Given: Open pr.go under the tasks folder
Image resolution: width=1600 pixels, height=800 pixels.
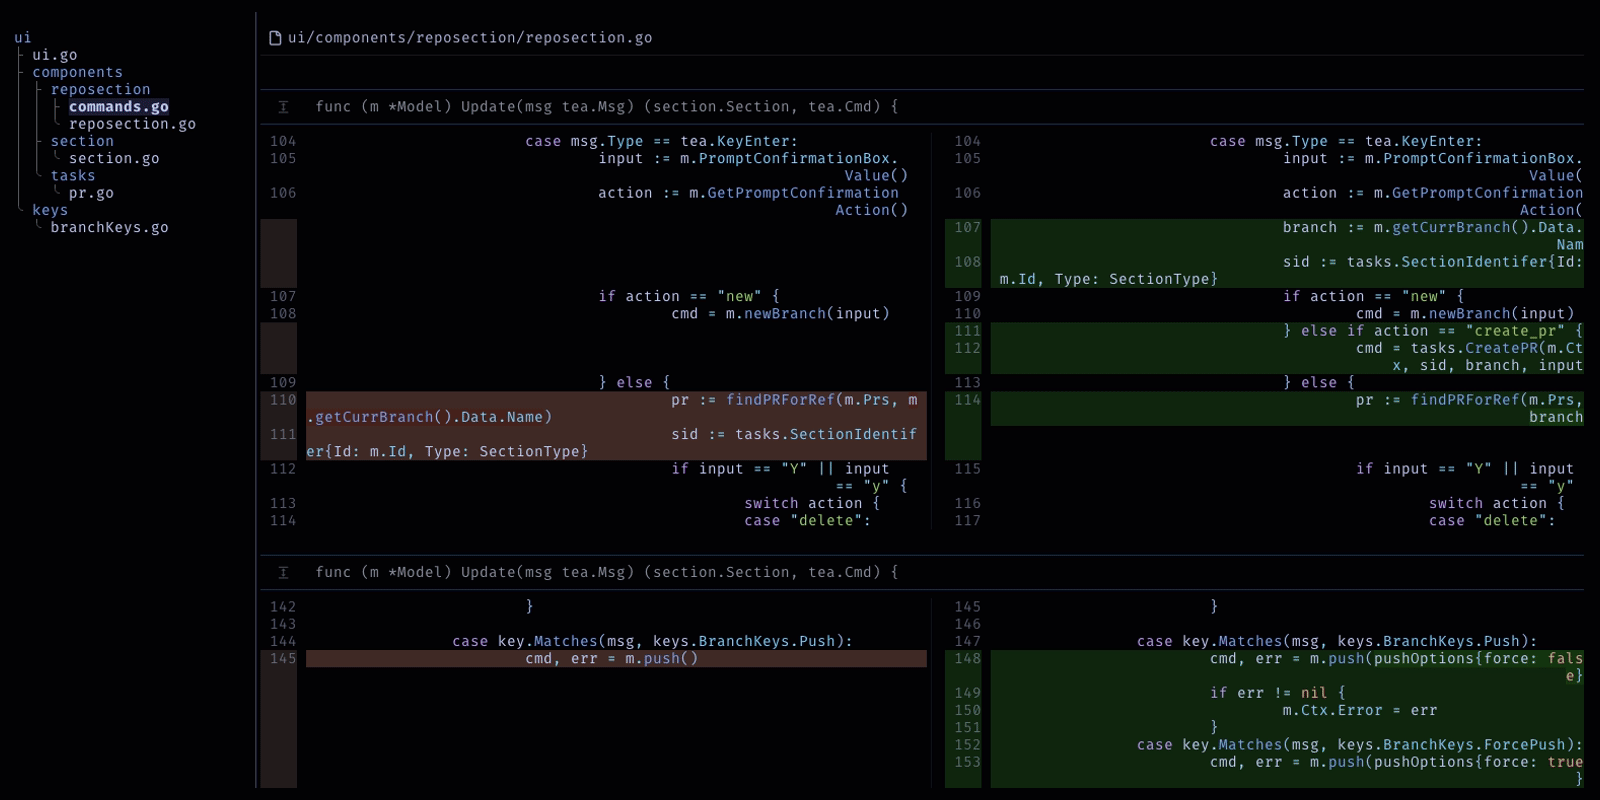Looking at the screenshot, I should tap(91, 193).
